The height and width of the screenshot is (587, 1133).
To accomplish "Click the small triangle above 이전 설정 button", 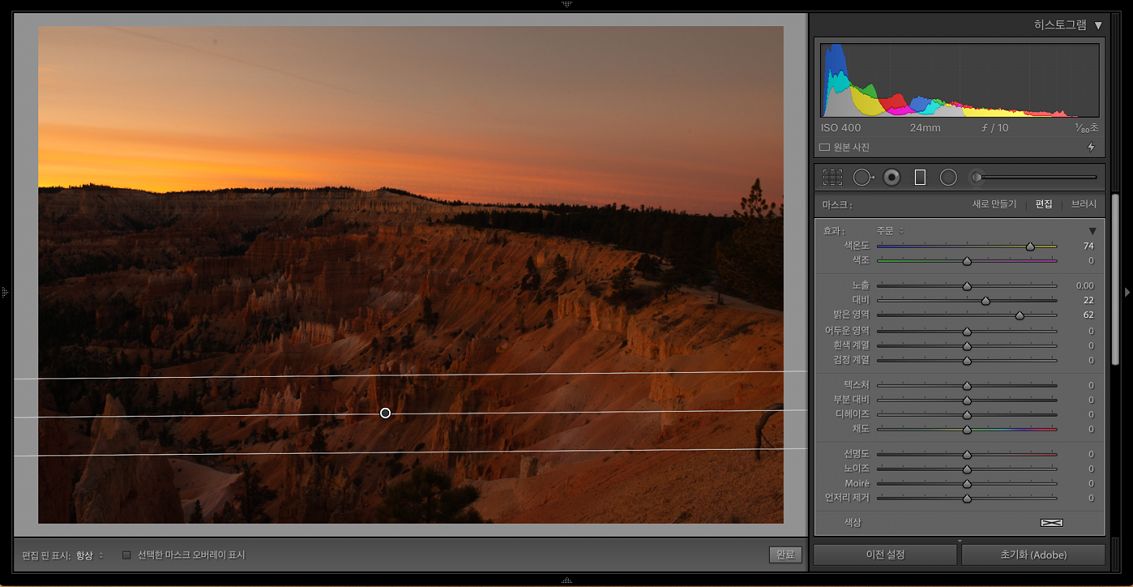I will click(960, 540).
